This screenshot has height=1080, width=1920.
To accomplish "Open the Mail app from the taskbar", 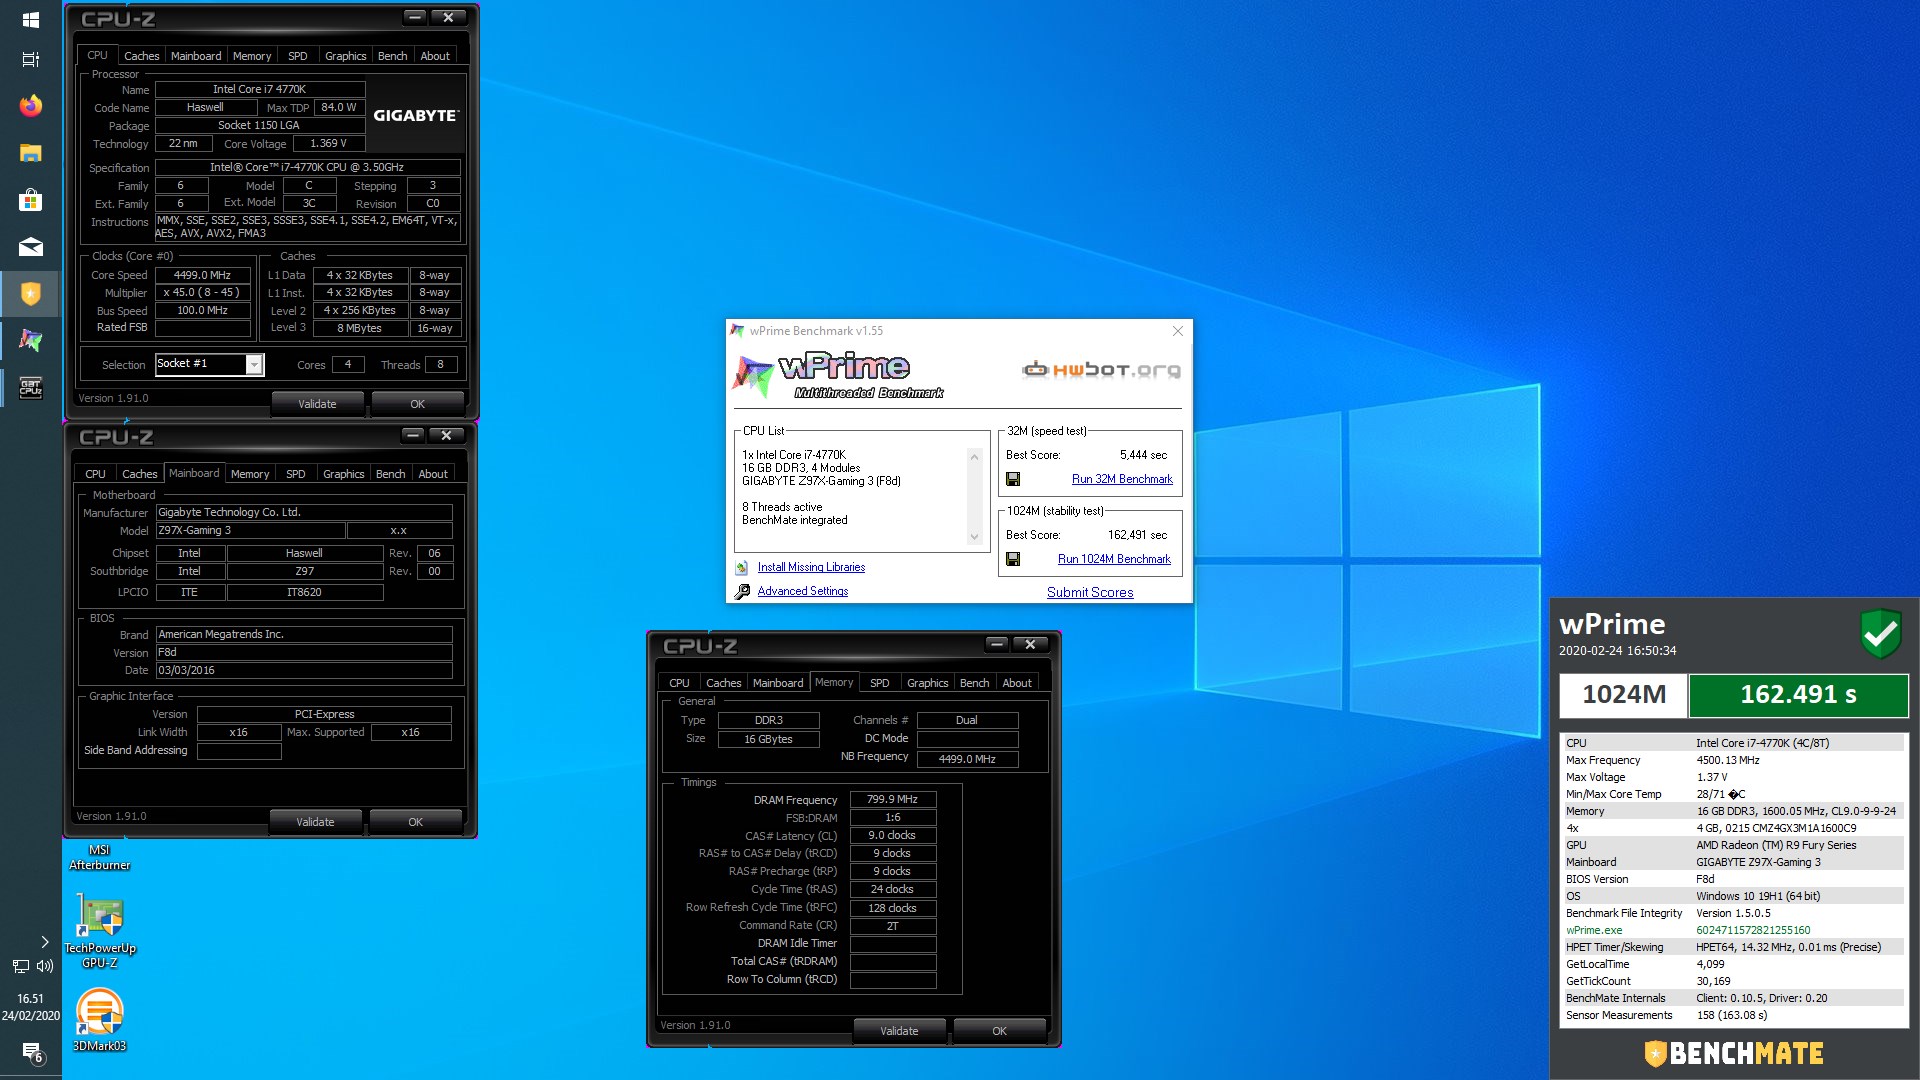I will tap(30, 247).
